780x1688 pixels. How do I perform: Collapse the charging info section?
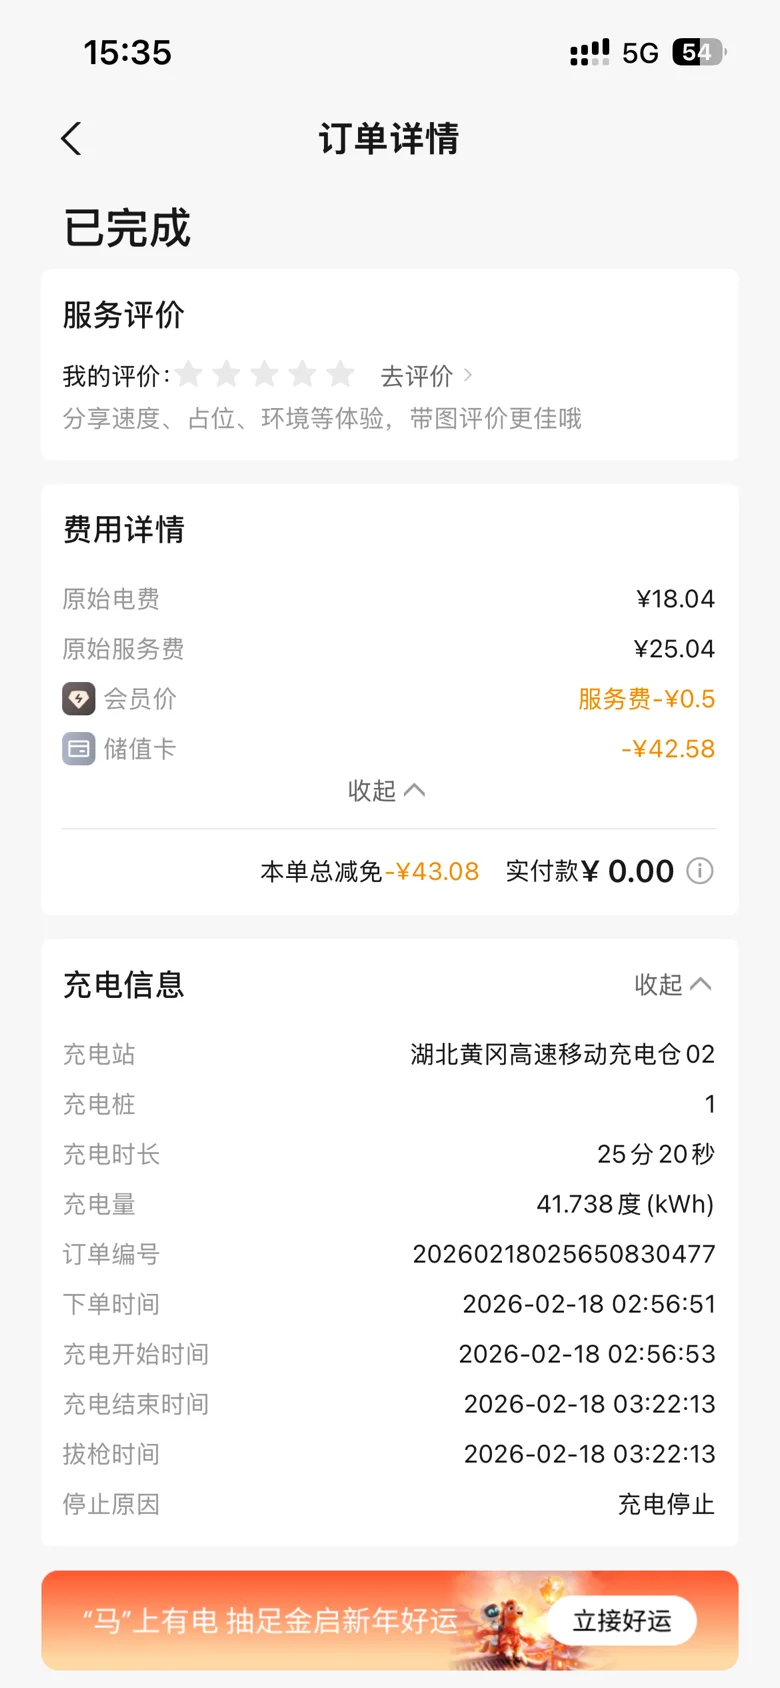673,985
